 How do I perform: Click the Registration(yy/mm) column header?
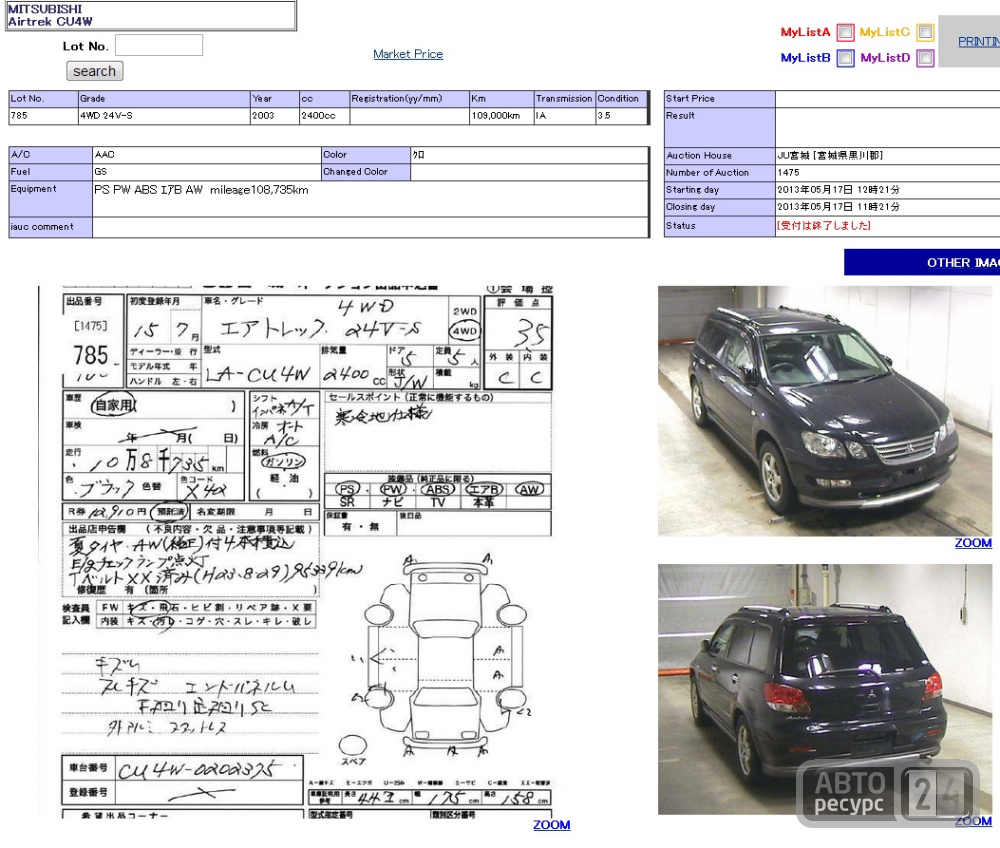409,98
